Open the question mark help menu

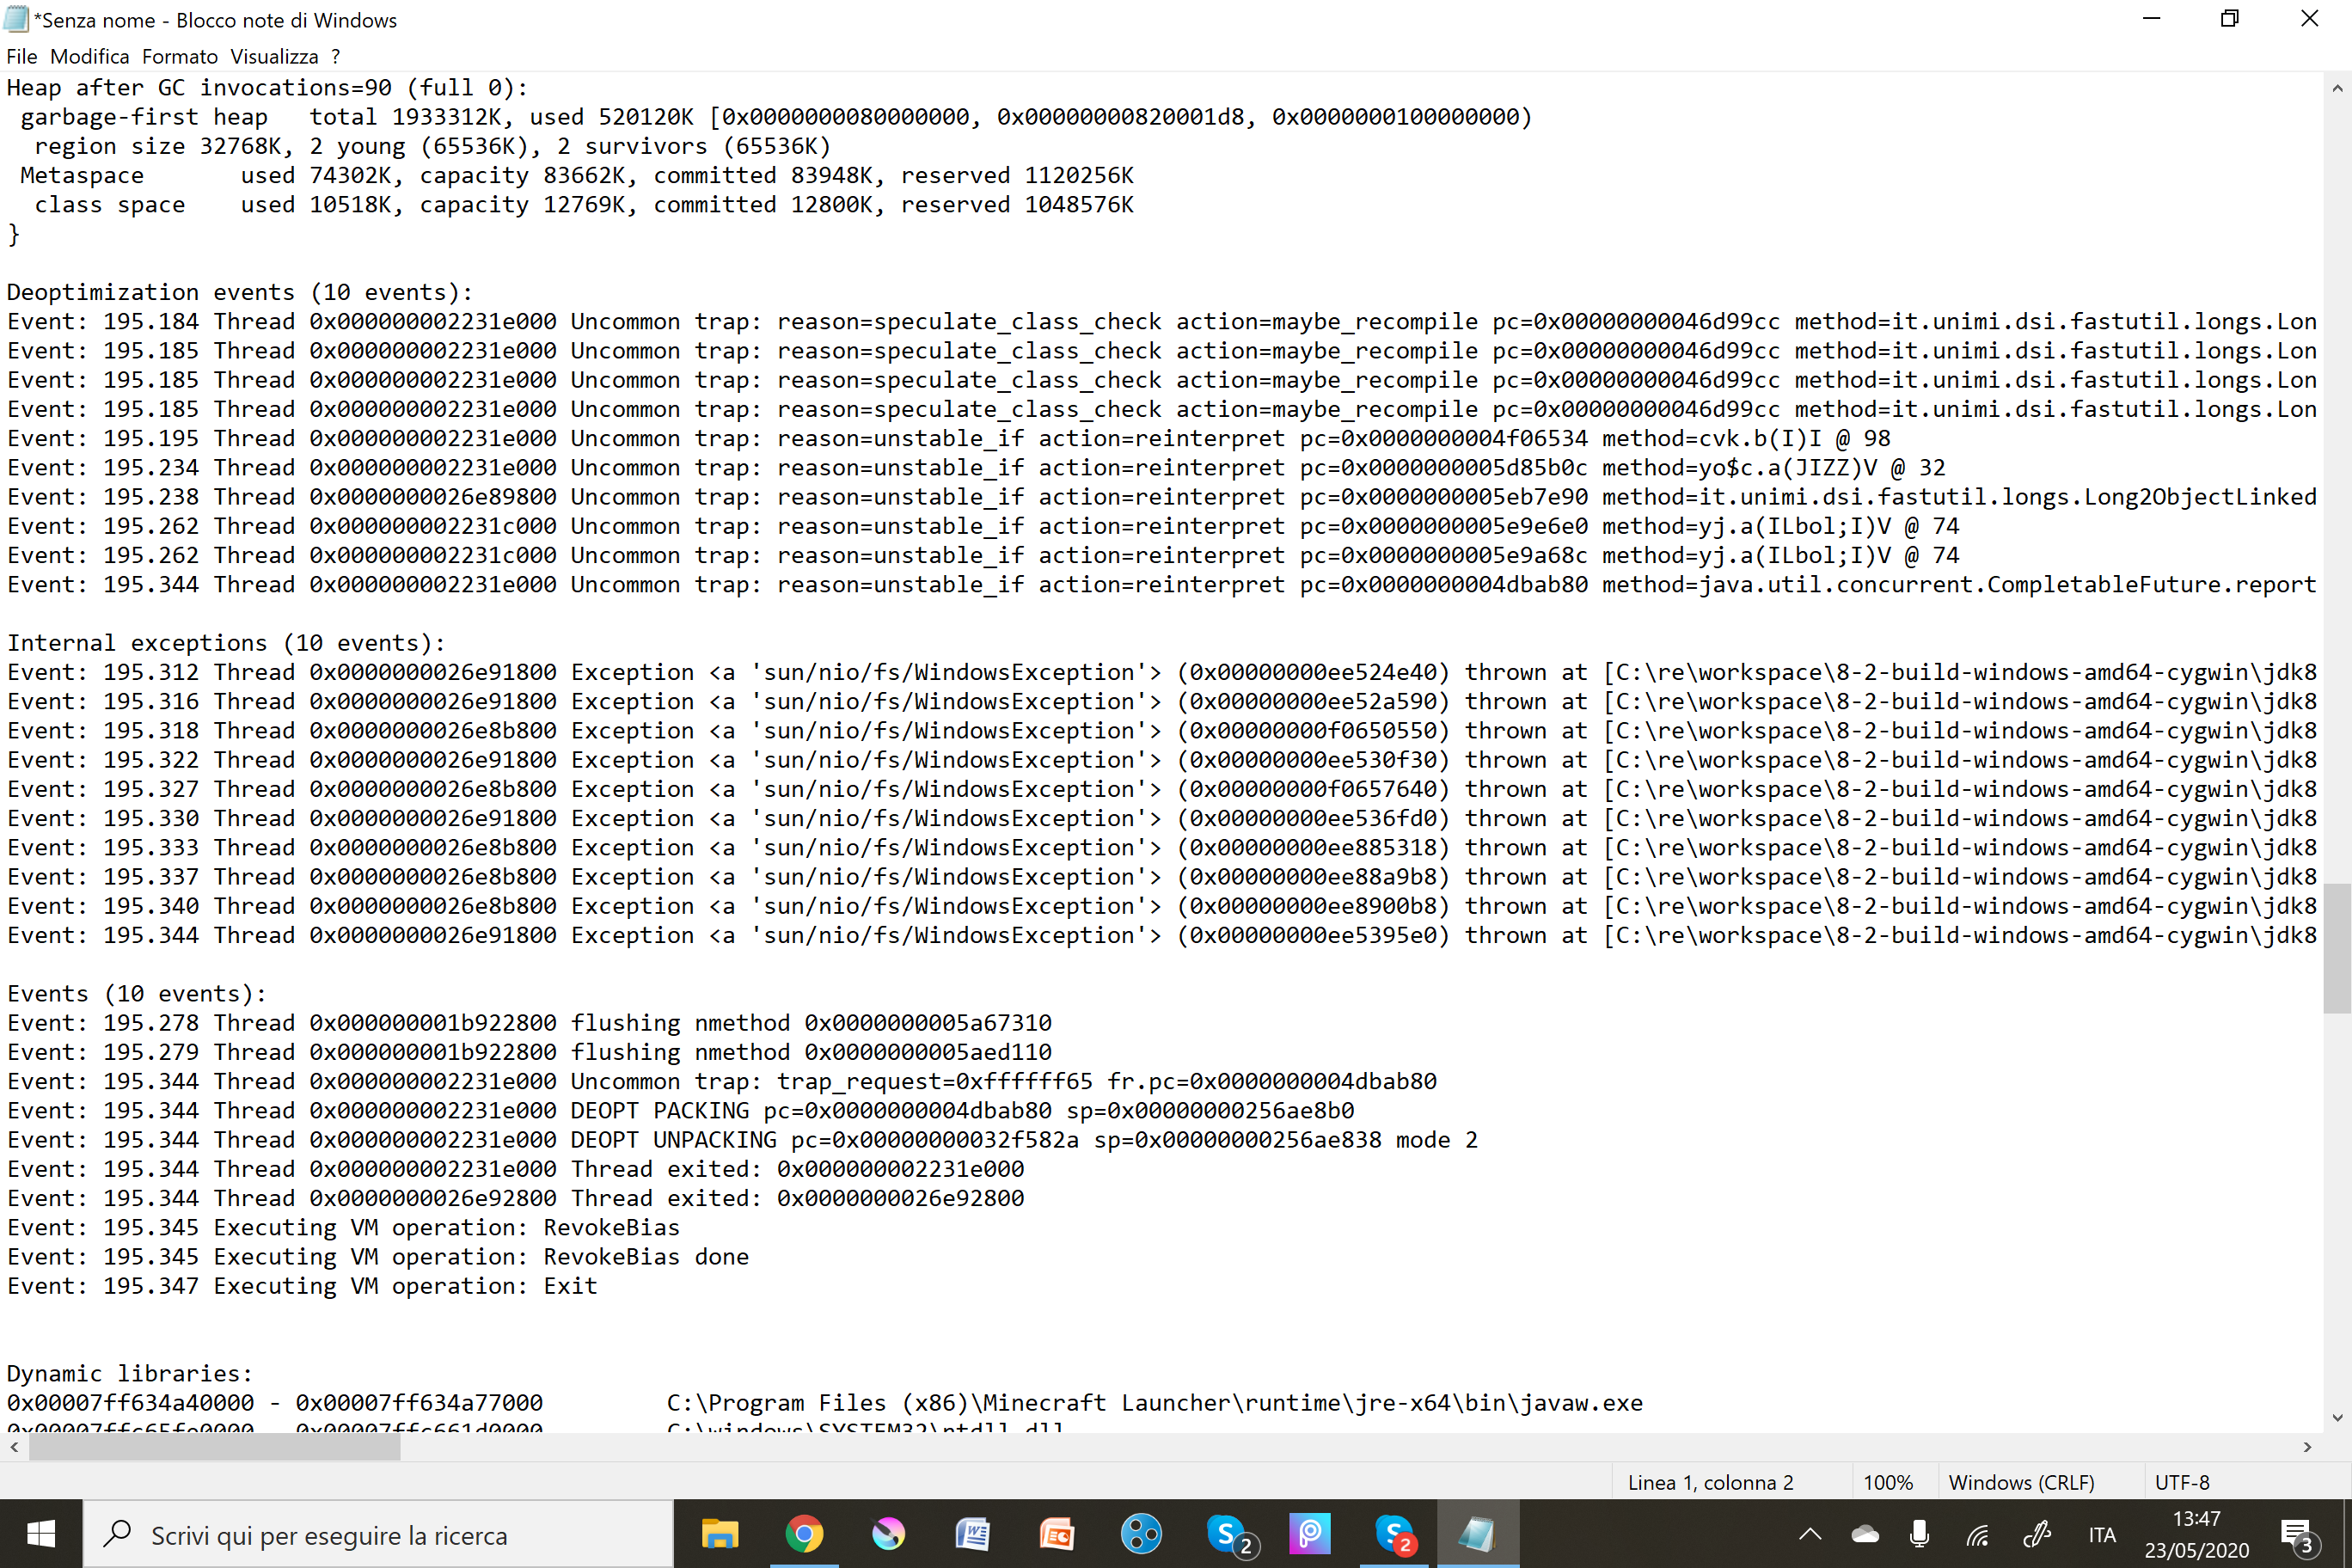pos(335,57)
